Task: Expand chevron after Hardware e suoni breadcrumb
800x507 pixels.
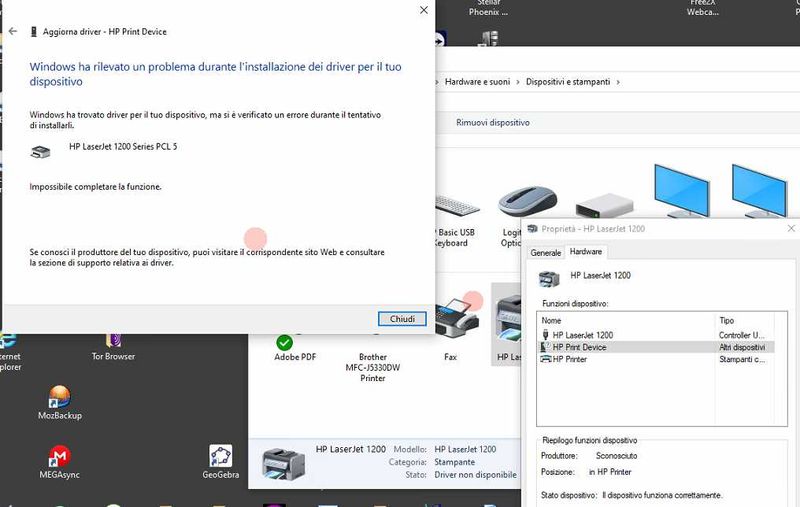Action: 517,82
